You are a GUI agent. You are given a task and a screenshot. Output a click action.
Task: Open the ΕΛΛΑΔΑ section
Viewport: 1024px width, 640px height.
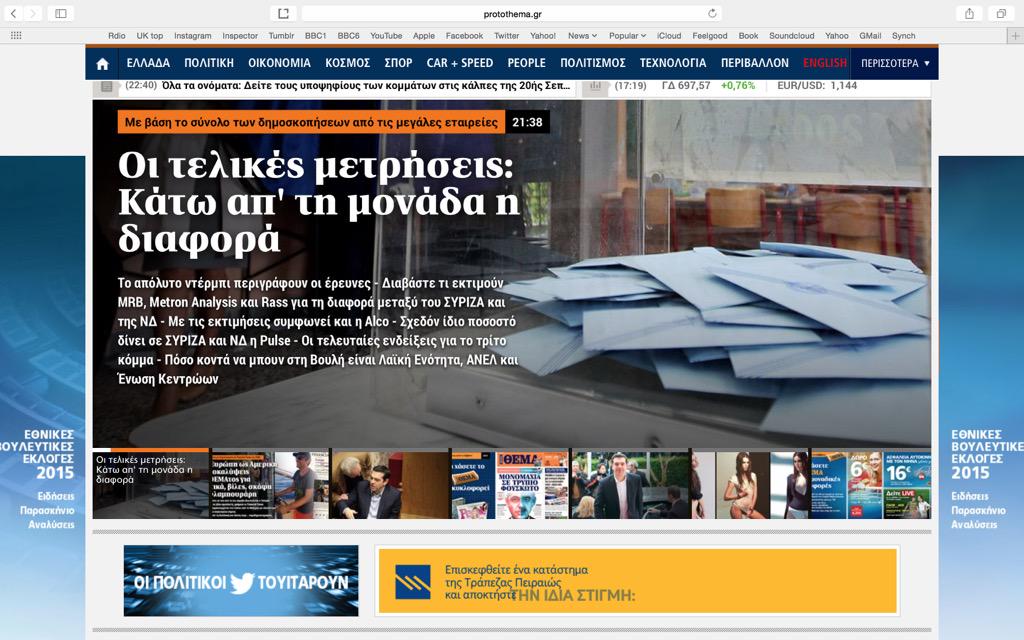coord(148,63)
